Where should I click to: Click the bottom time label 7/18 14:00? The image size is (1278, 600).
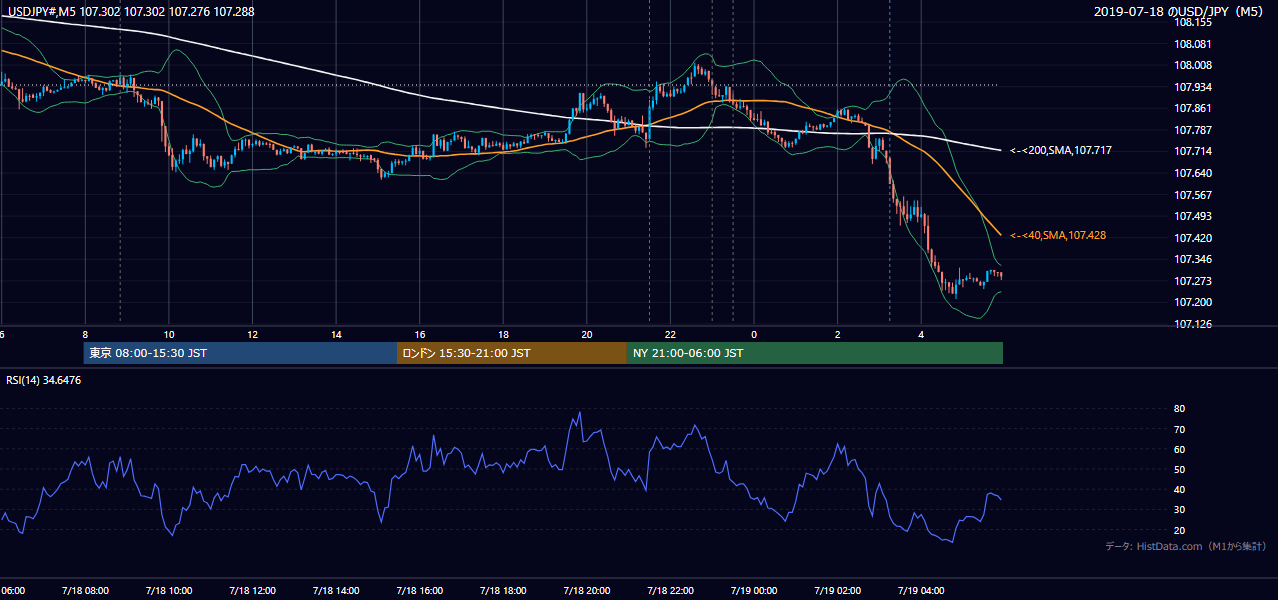click(335, 590)
